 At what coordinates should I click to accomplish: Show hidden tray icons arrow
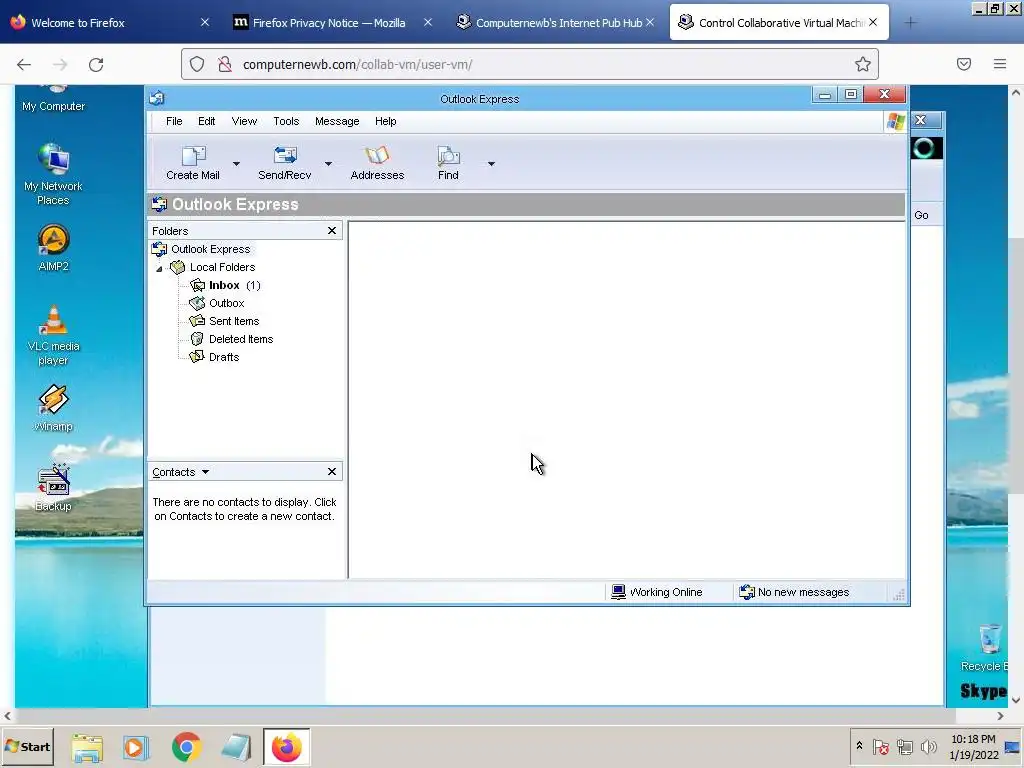[x=859, y=746]
